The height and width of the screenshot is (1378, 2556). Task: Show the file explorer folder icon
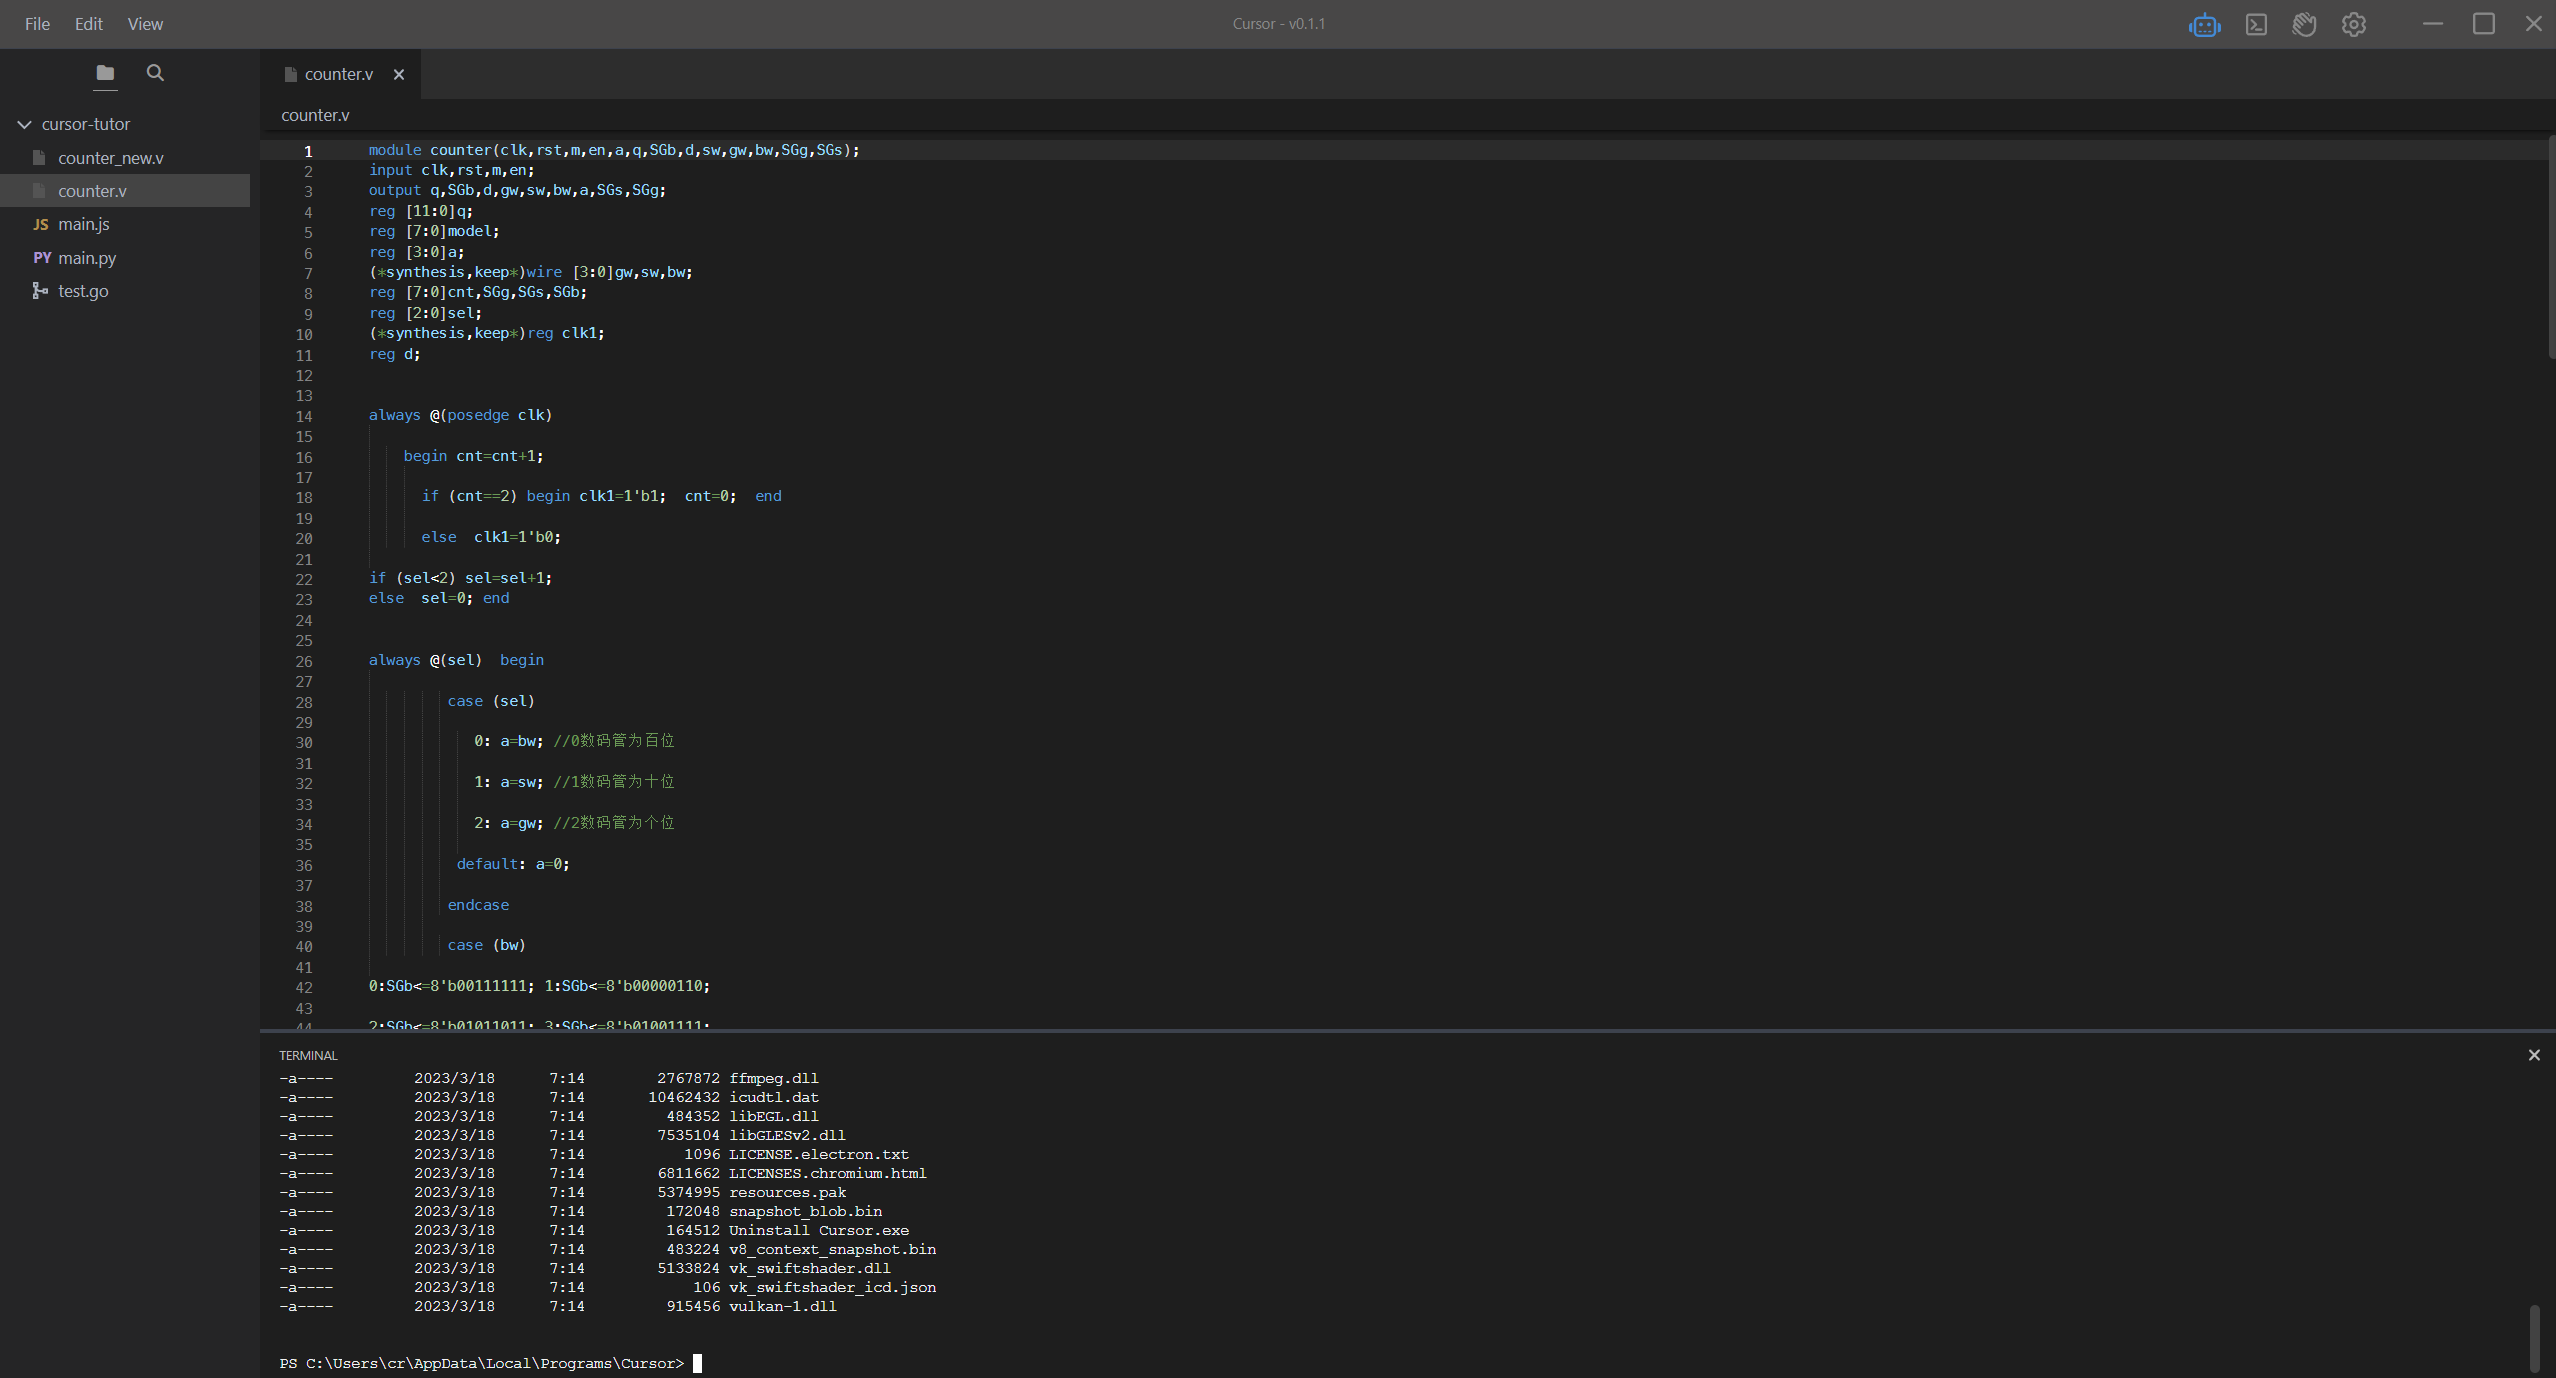coord(105,73)
